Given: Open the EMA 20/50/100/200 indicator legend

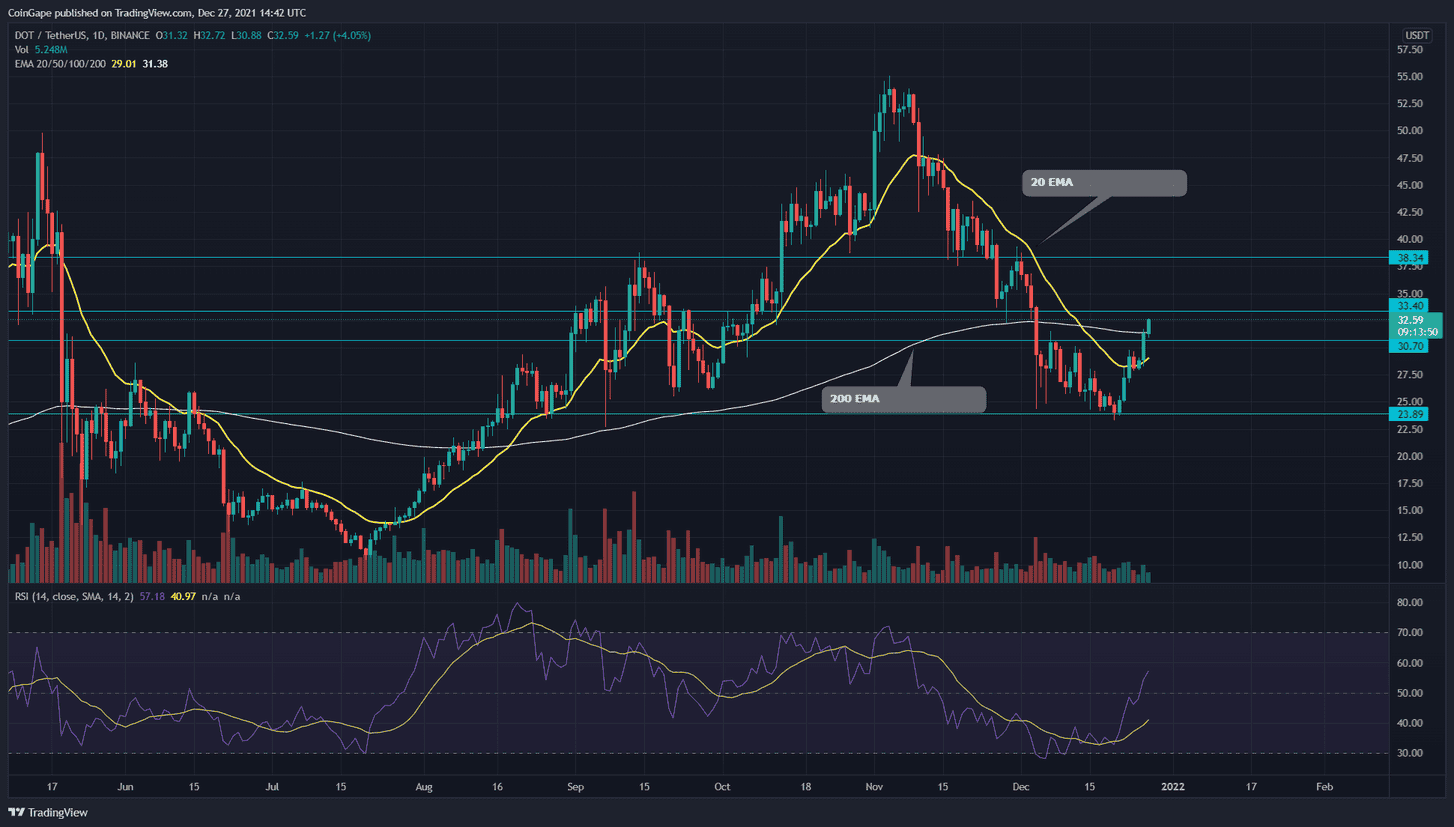Looking at the screenshot, I should click(x=66, y=64).
